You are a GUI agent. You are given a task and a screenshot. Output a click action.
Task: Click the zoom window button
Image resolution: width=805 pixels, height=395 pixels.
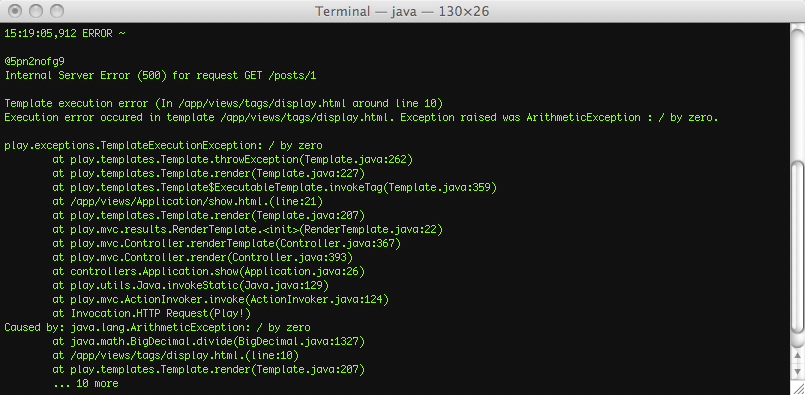[x=57, y=11]
